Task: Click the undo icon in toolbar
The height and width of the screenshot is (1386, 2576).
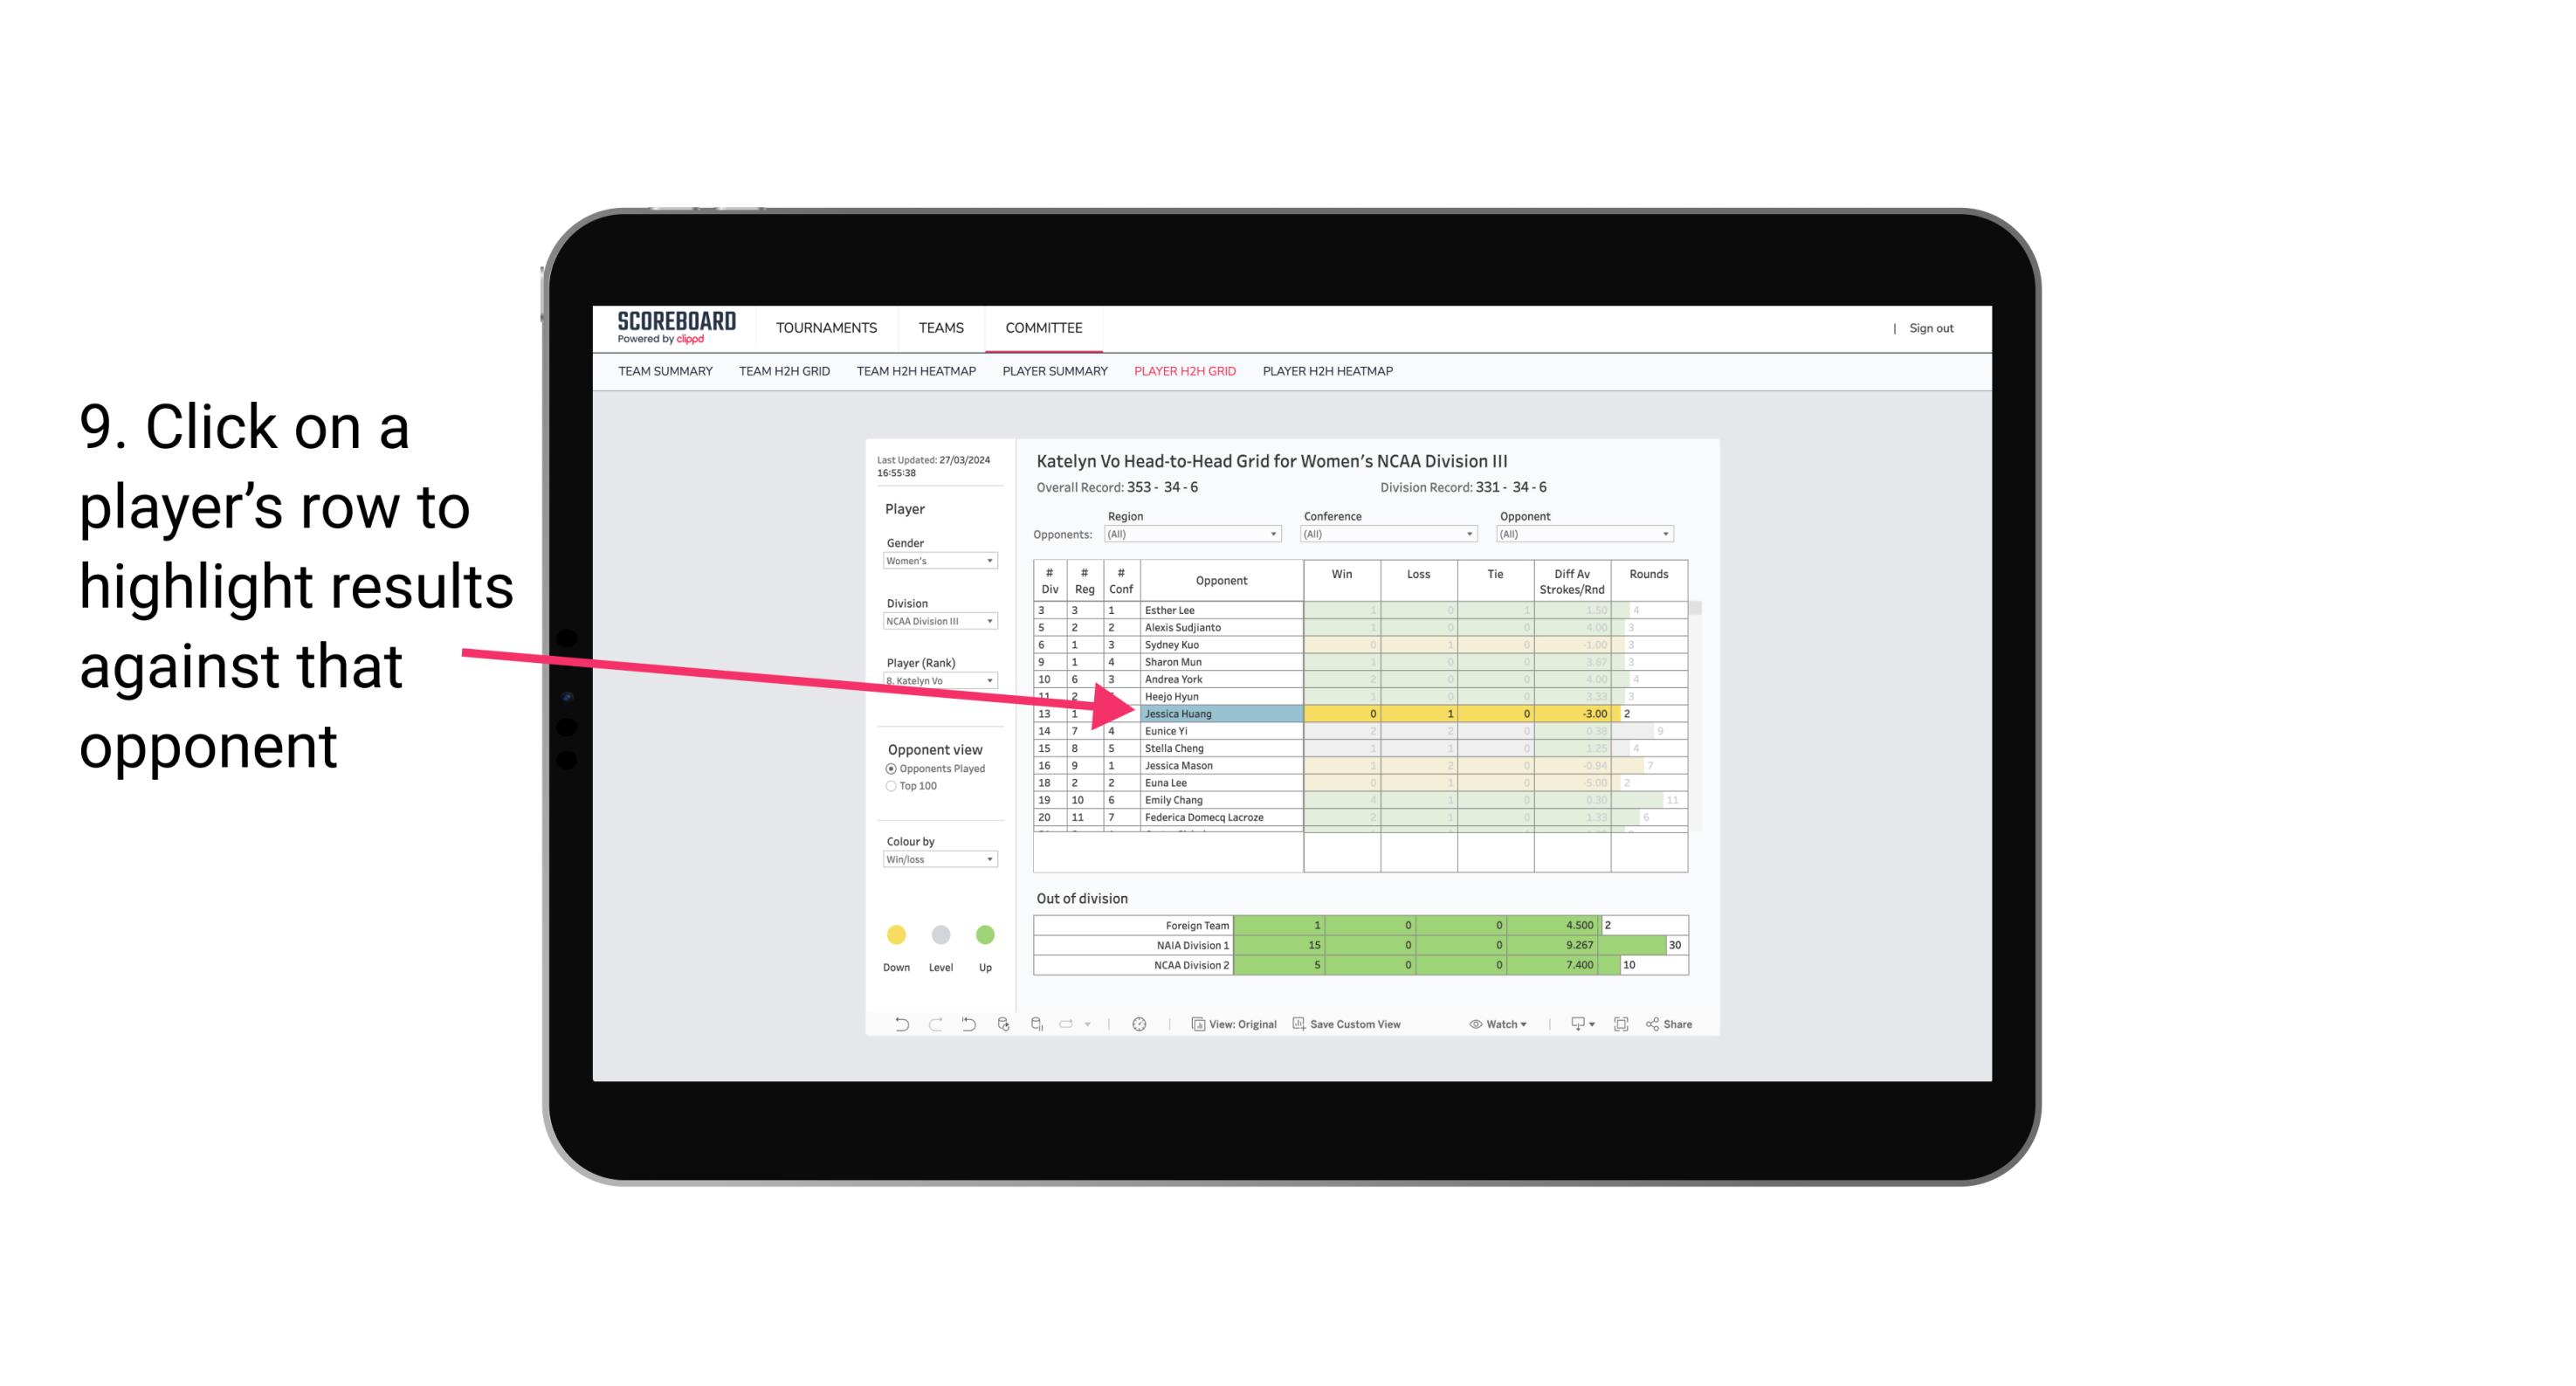Action: click(x=892, y=1026)
